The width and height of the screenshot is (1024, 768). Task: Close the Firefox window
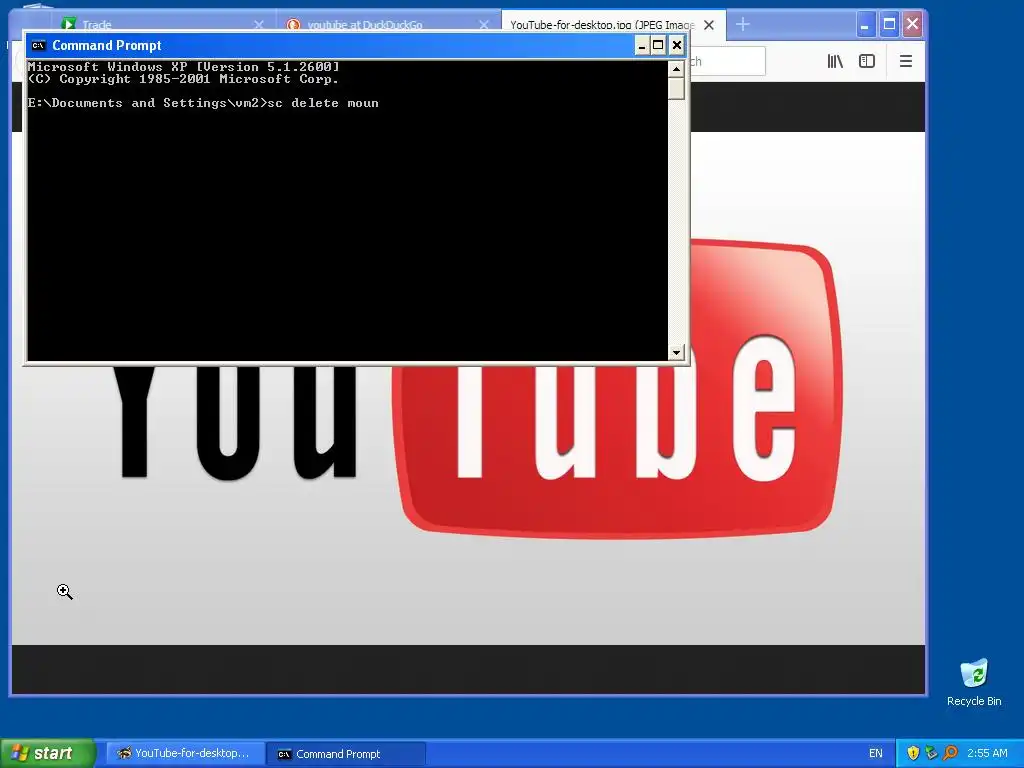912,25
